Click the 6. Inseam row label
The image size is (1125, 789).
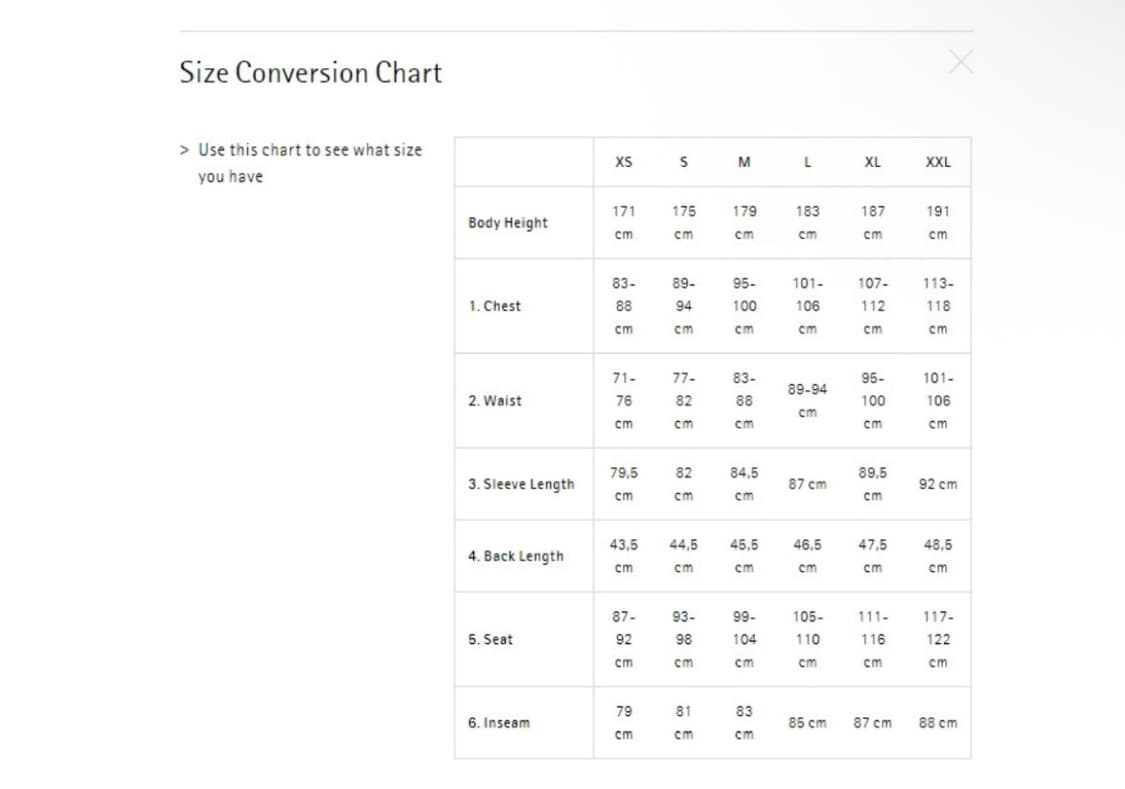[498, 722]
